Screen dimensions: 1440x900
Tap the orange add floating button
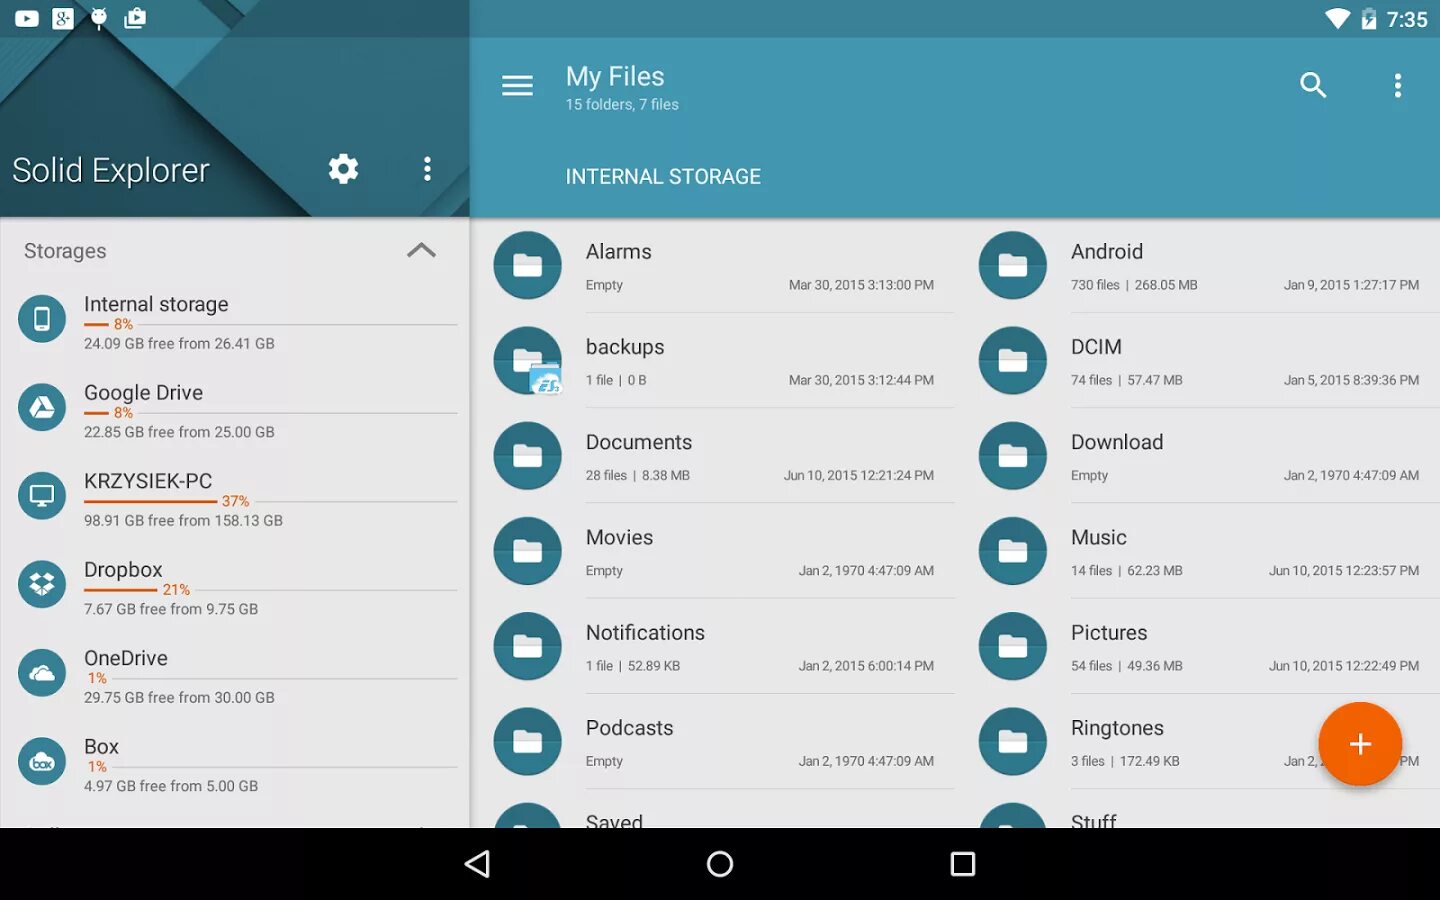(1360, 744)
